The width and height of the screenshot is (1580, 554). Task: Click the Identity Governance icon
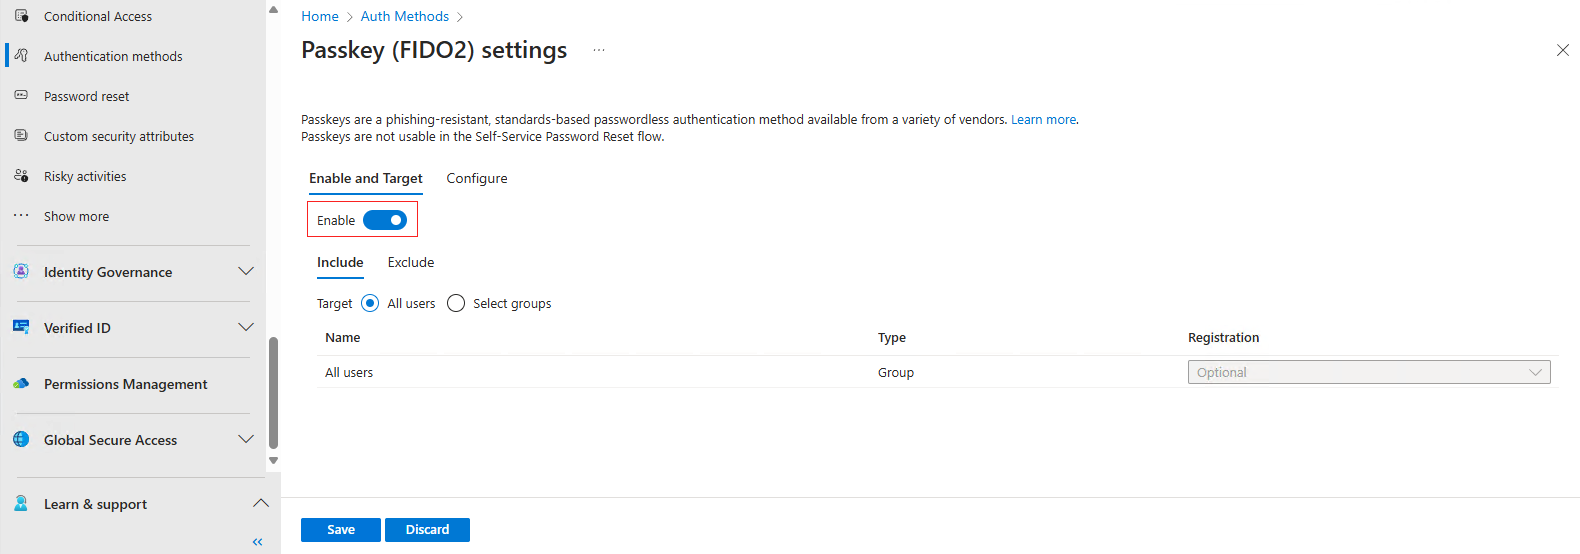(21, 272)
